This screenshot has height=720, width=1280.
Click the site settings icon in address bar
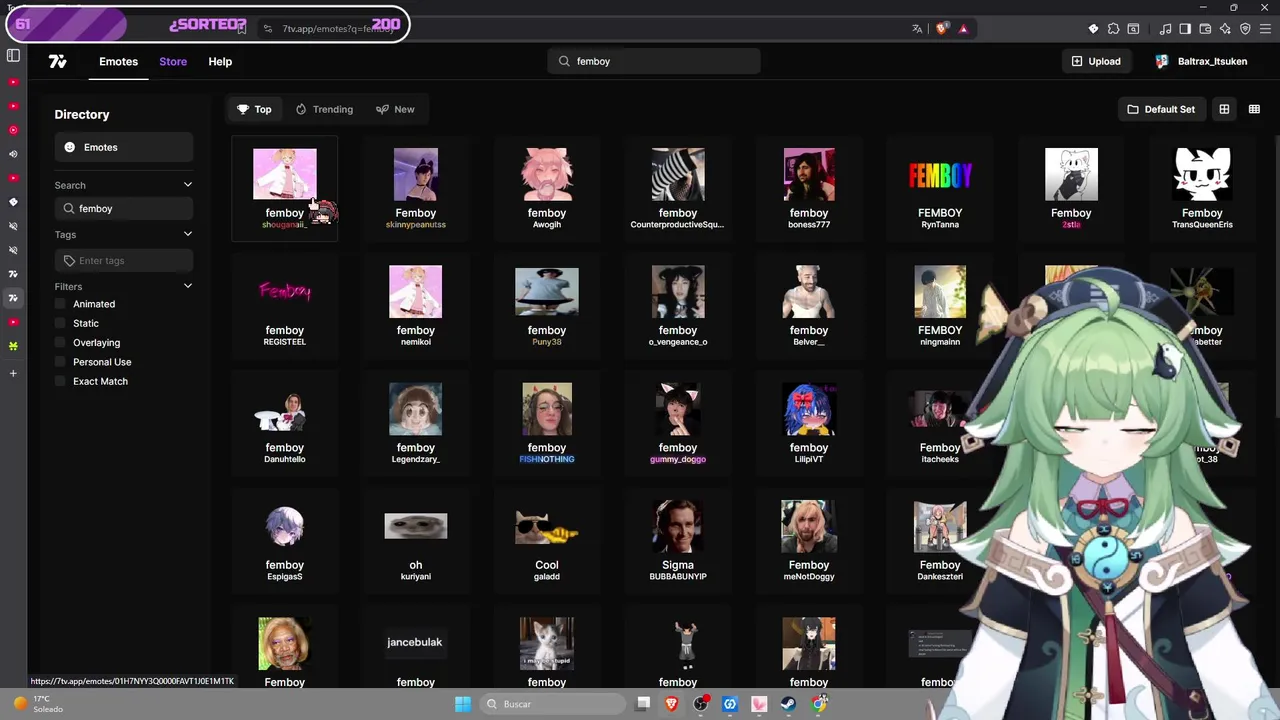tap(268, 29)
